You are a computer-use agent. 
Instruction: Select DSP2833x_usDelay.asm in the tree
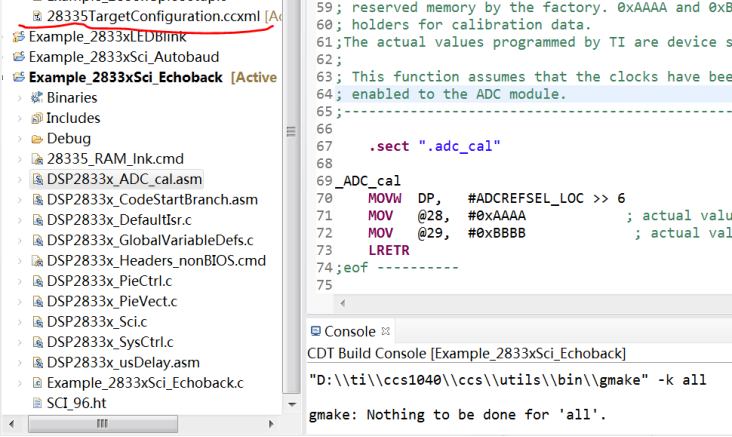point(123,363)
